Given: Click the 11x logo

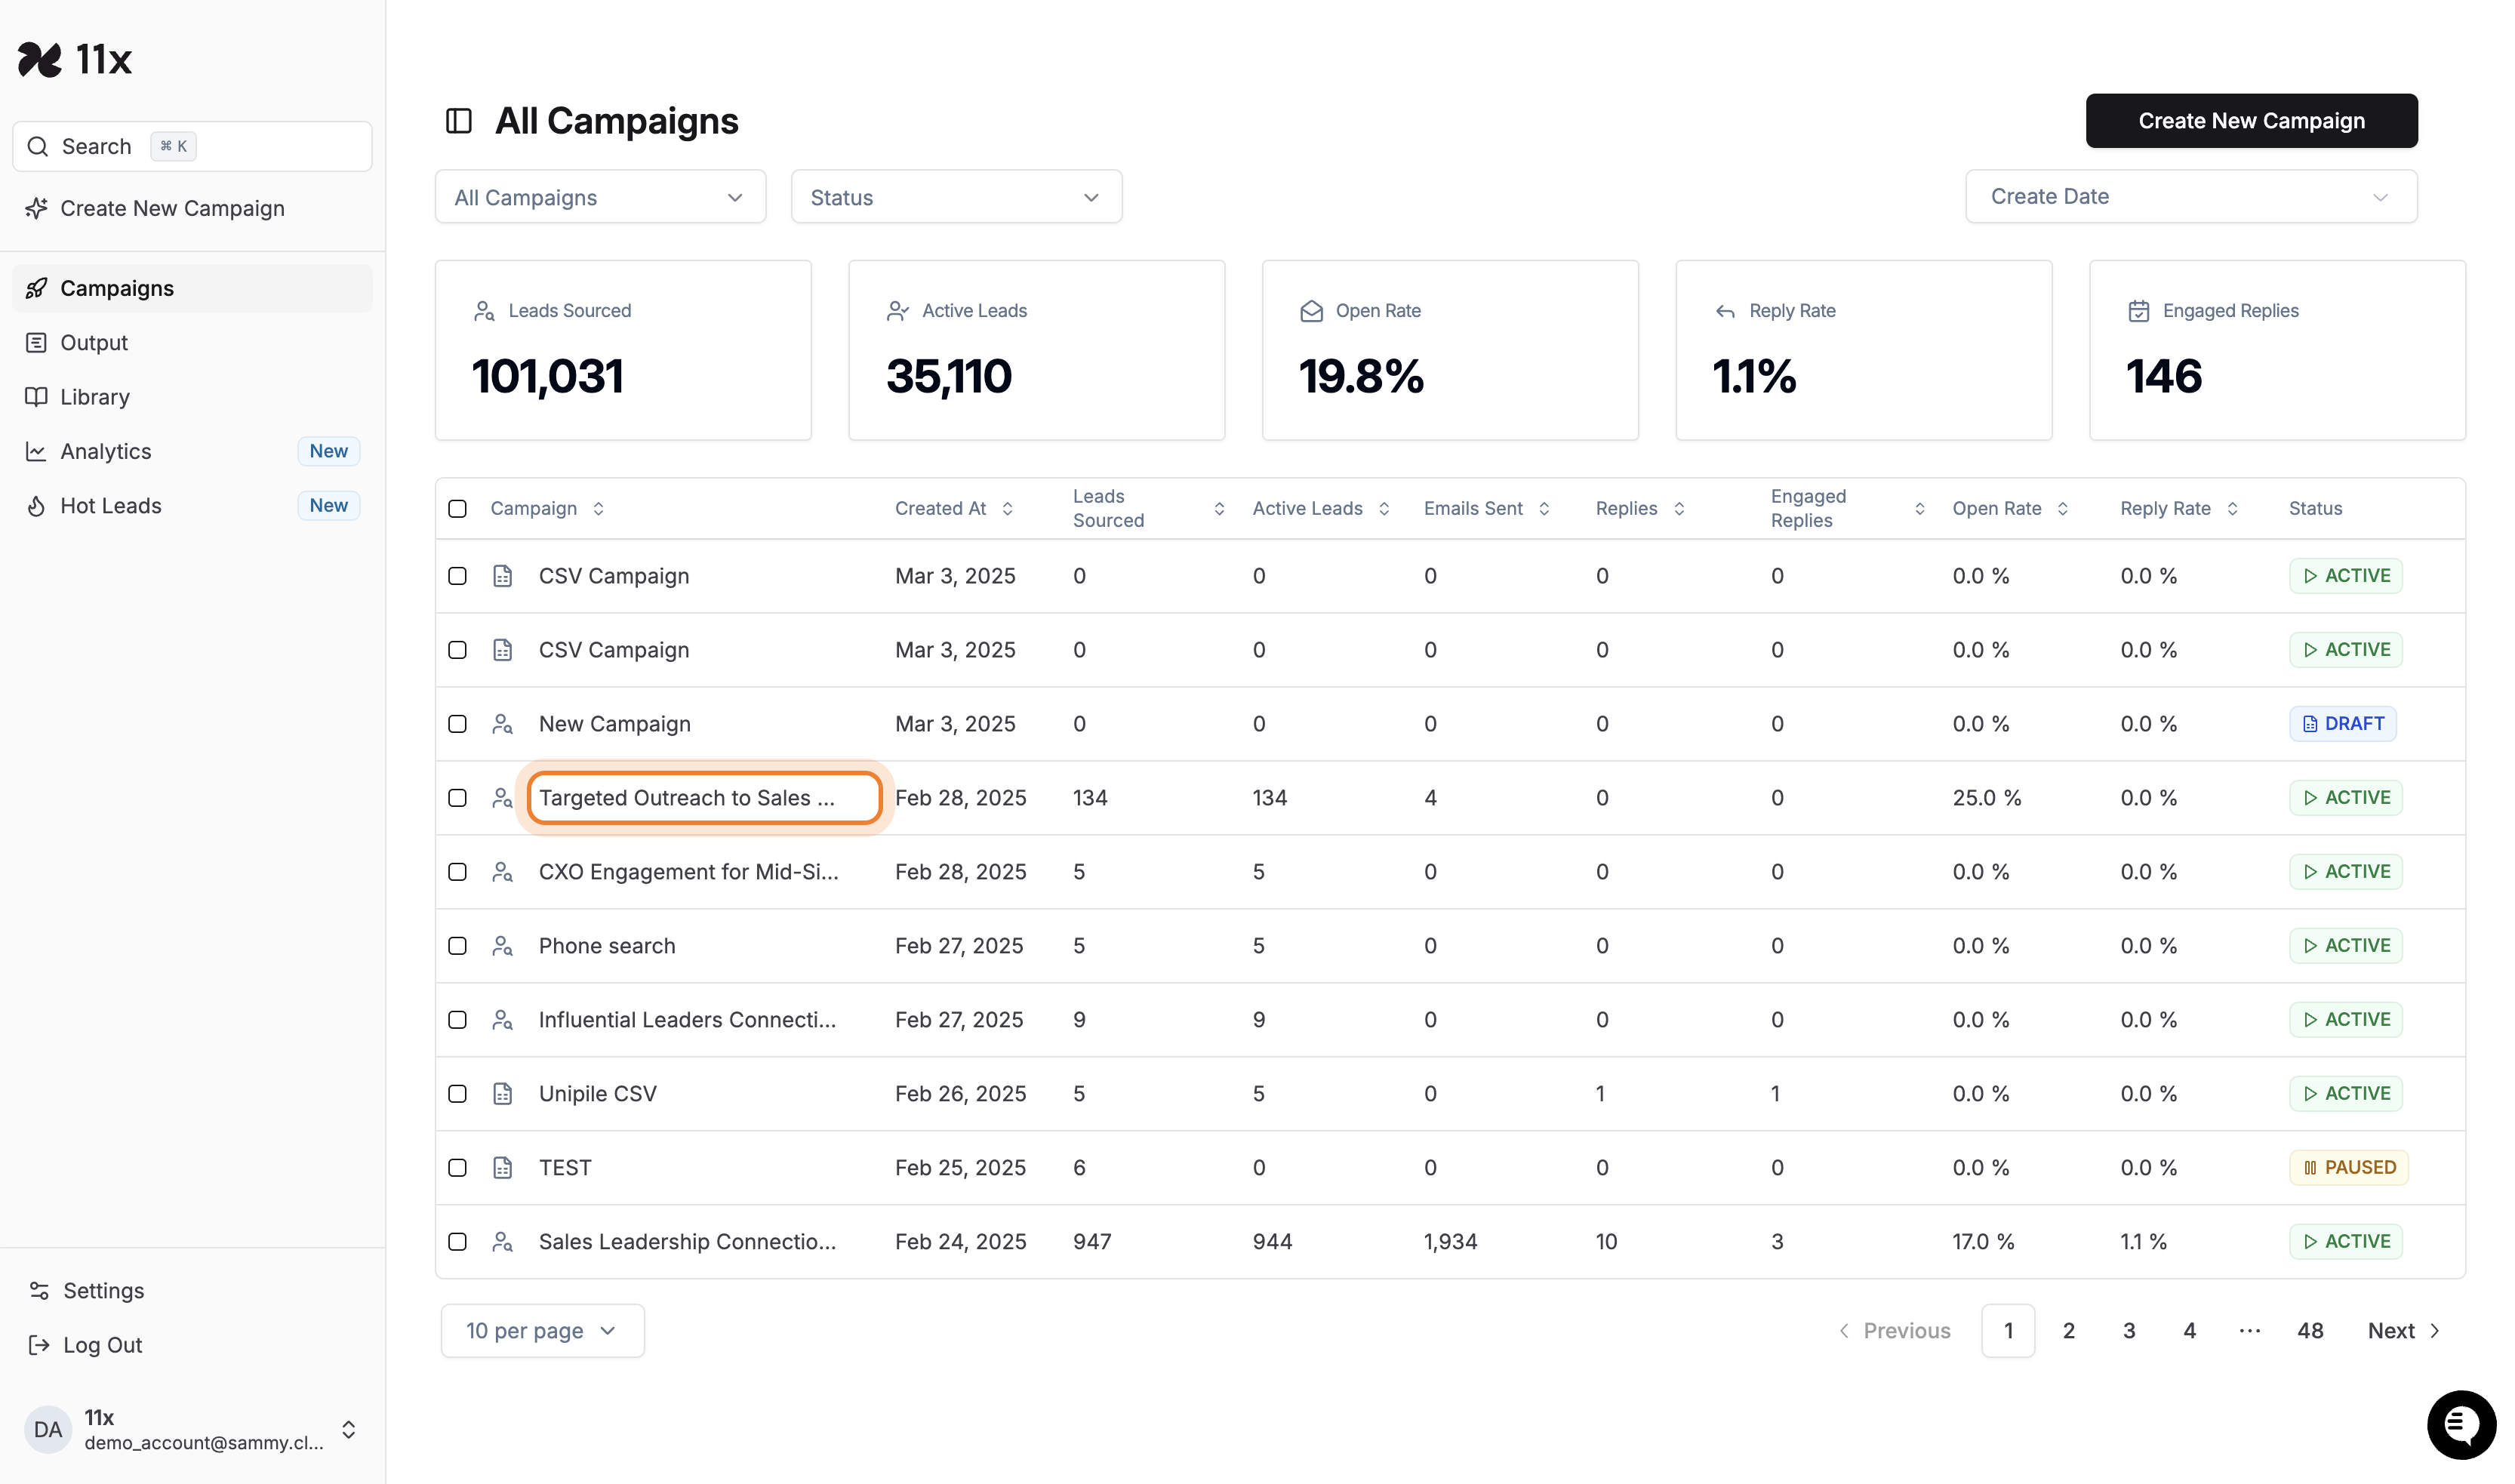Looking at the screenshot, I should tap(75, 60).
